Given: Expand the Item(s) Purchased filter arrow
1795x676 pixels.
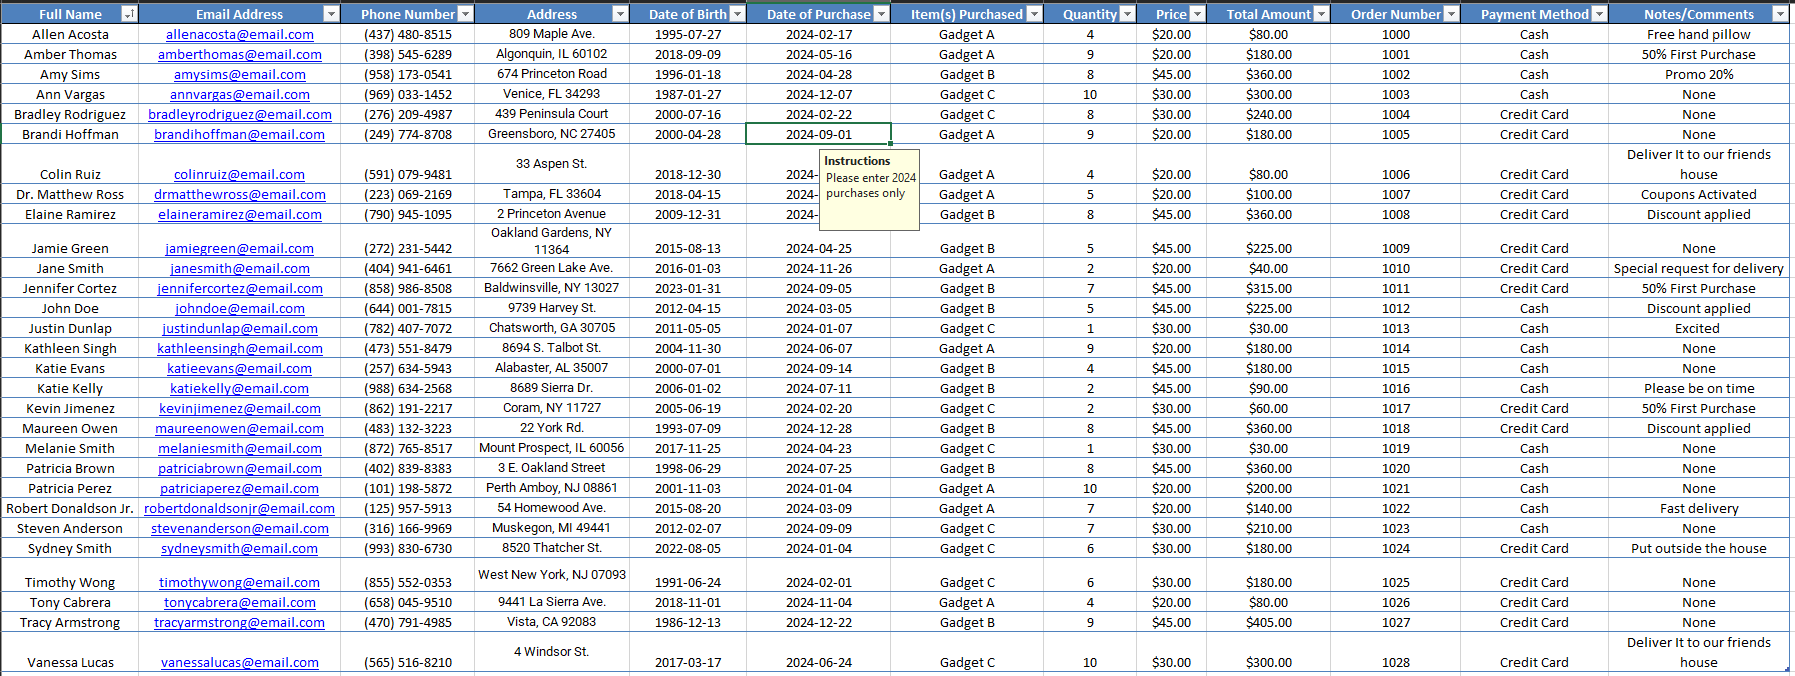Looking at the screenshot, I should click(x=1034, y=14).
